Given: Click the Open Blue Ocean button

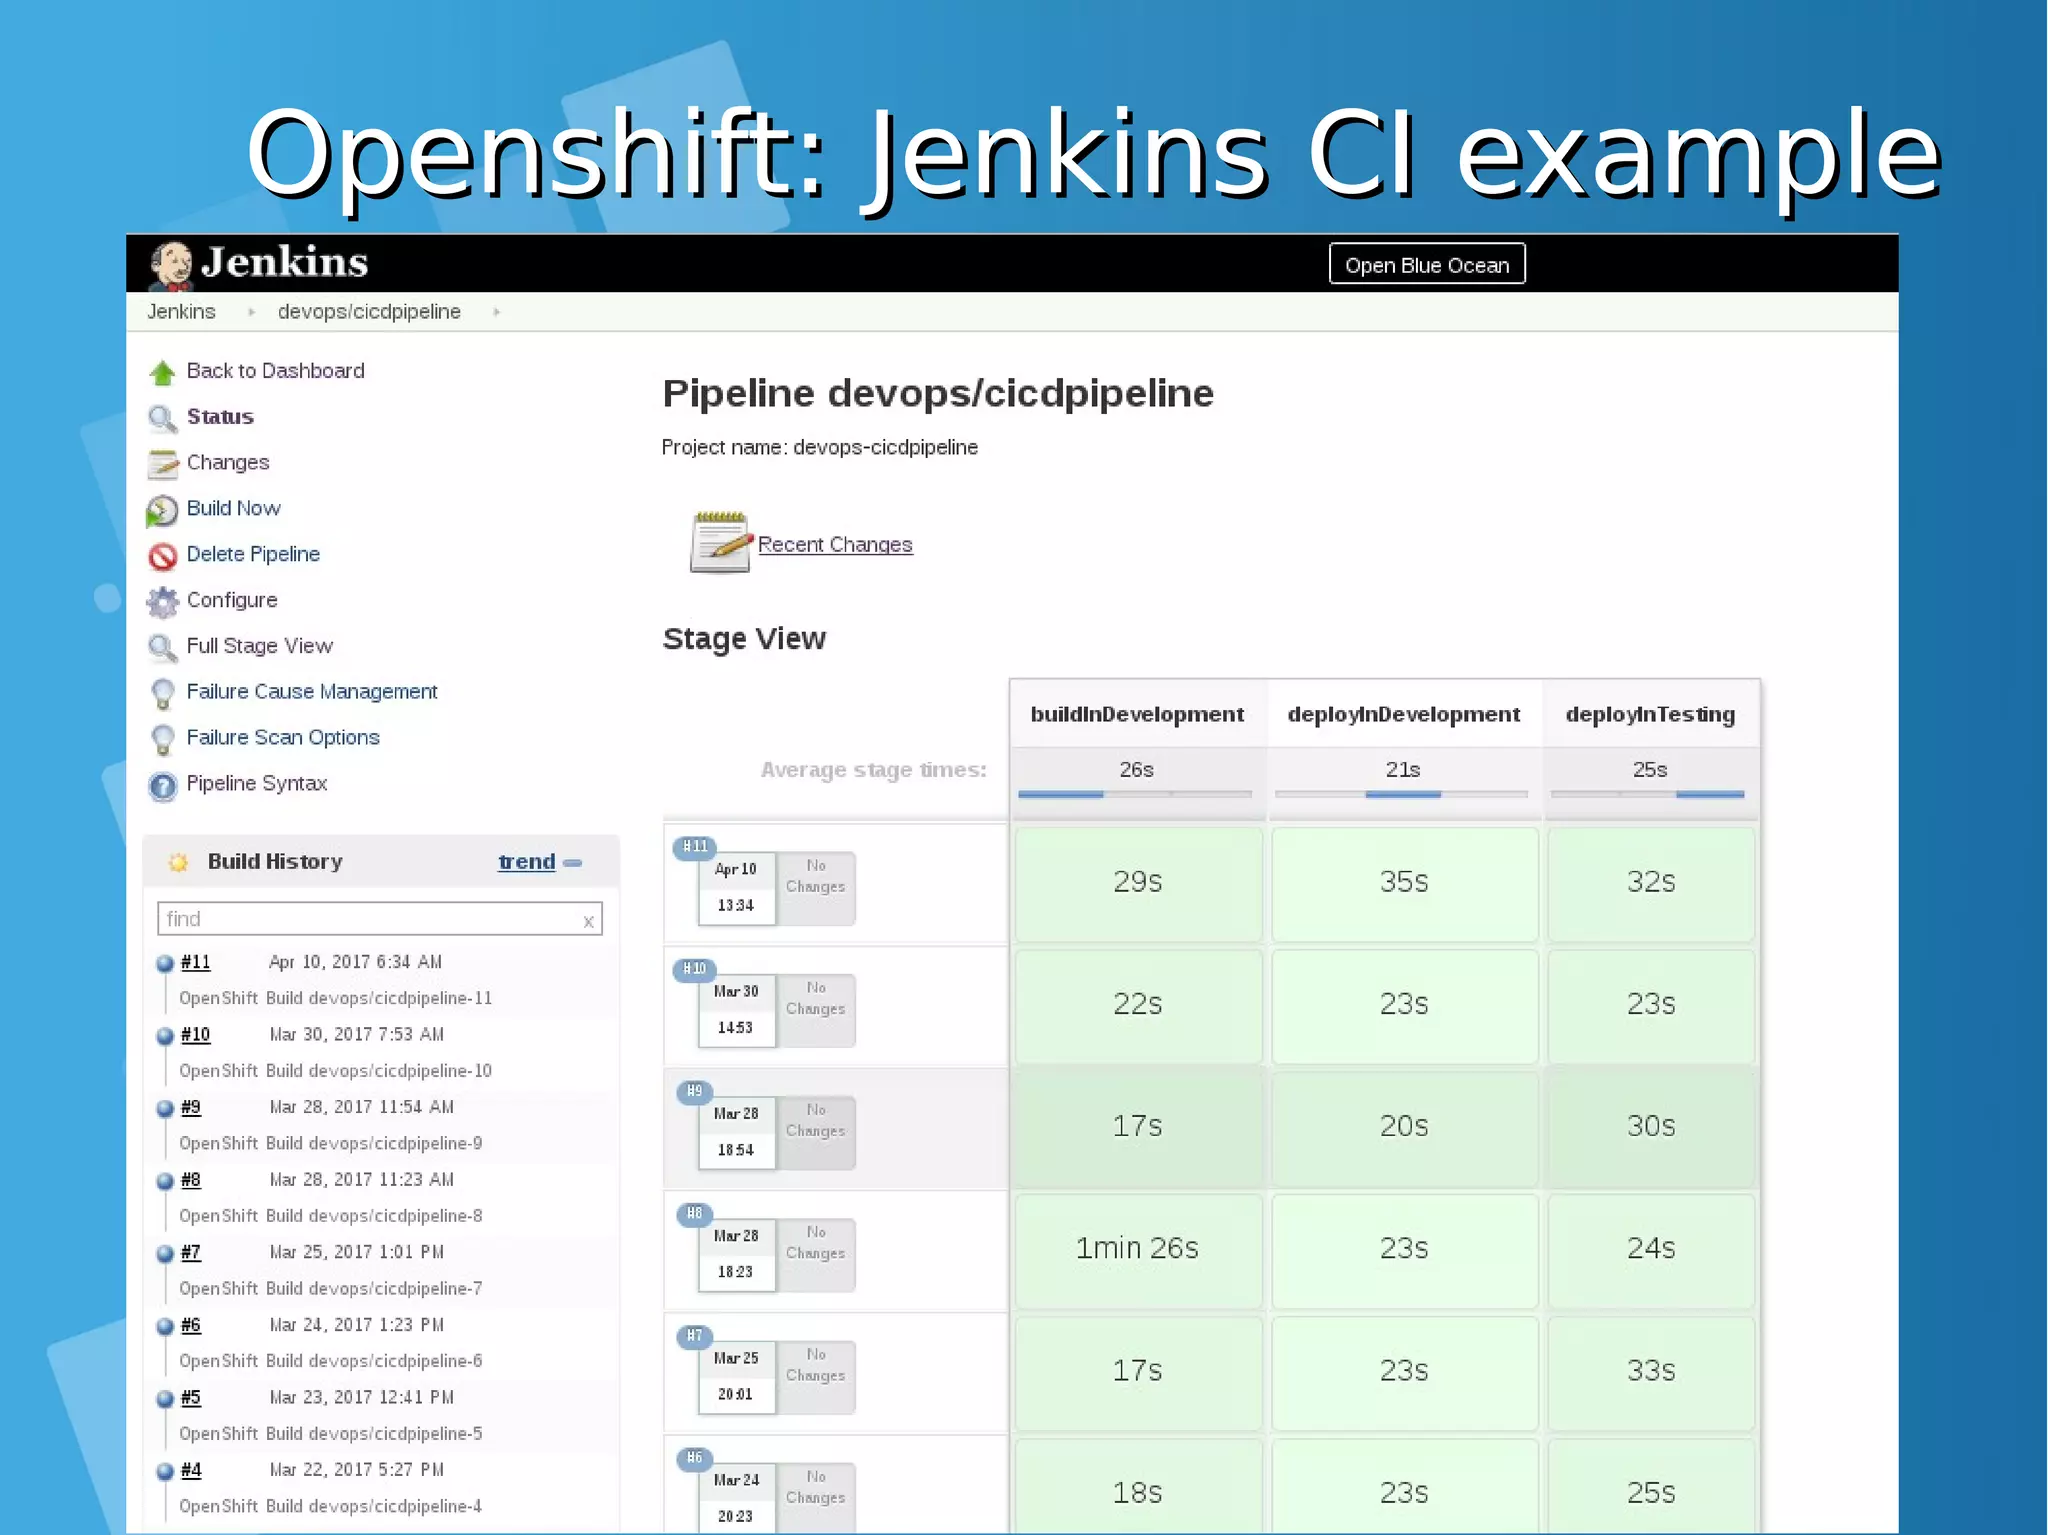Looking at the screenshot, I should click(1427, 265).
